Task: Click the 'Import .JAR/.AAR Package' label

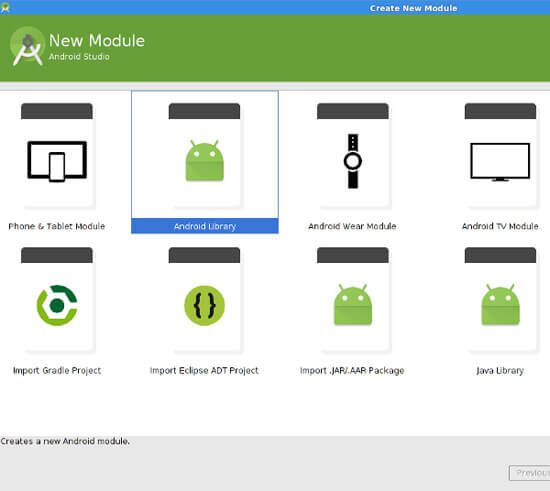Action: [352, 370]
